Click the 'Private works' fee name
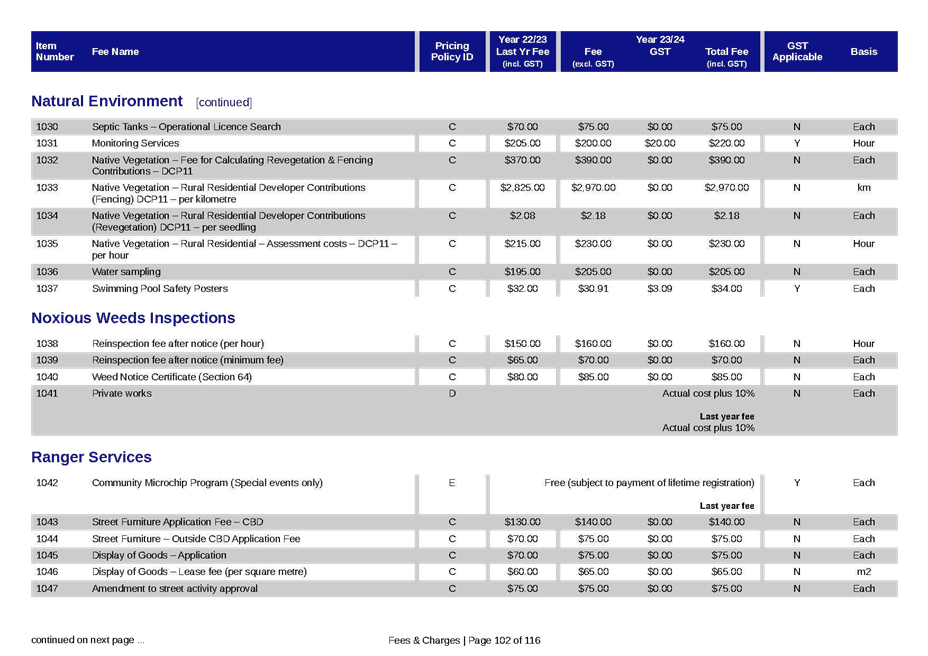The image size is (928, 656). tap(122, 394)
